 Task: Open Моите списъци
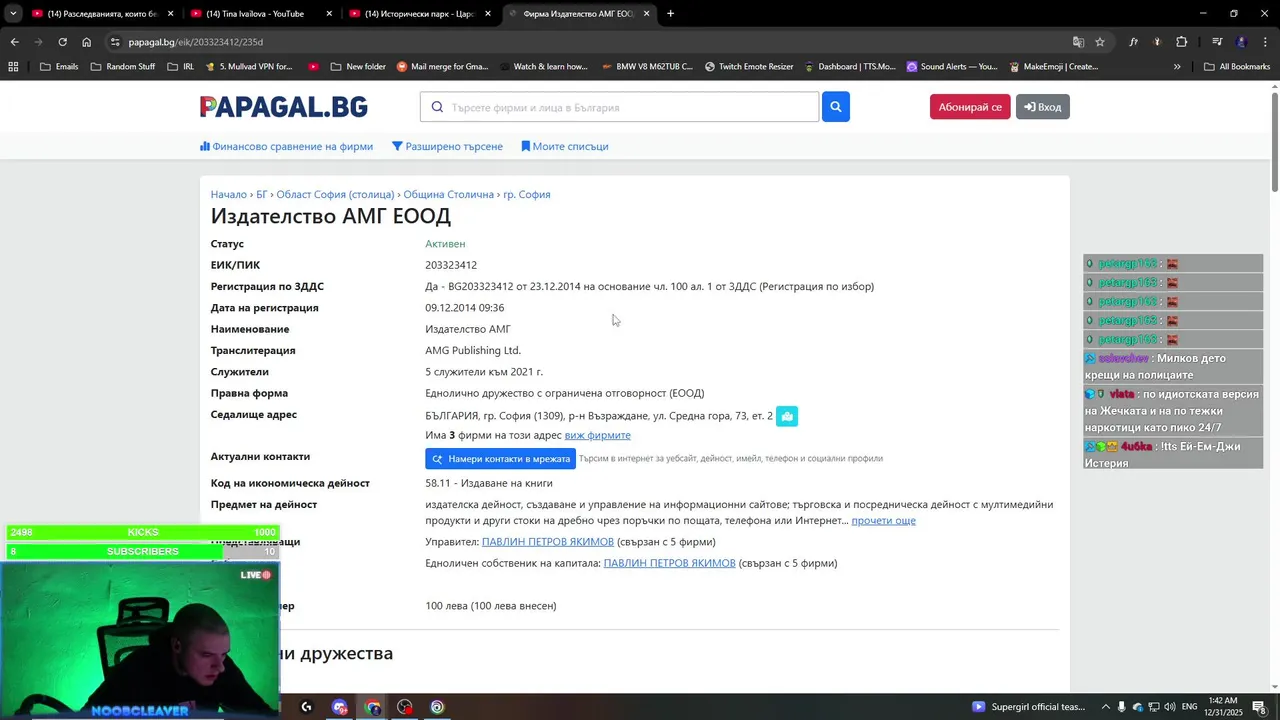click(565, 146)
